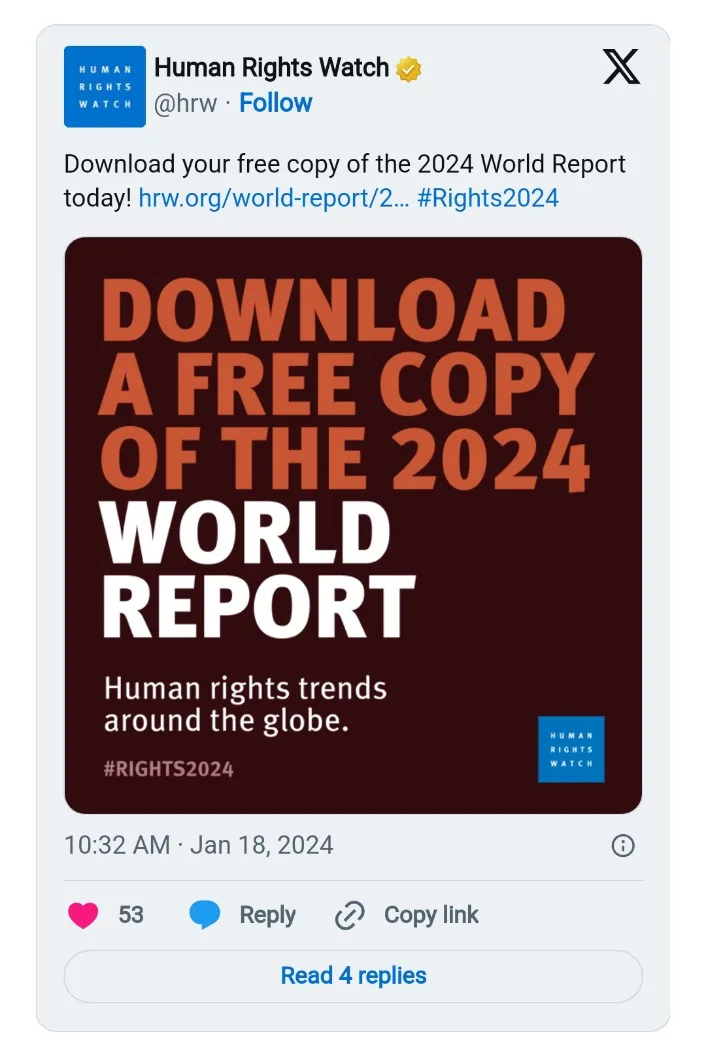Click the #RIGHTS2024 text inside the image
706x1045 pixels.
pos(169,769)
